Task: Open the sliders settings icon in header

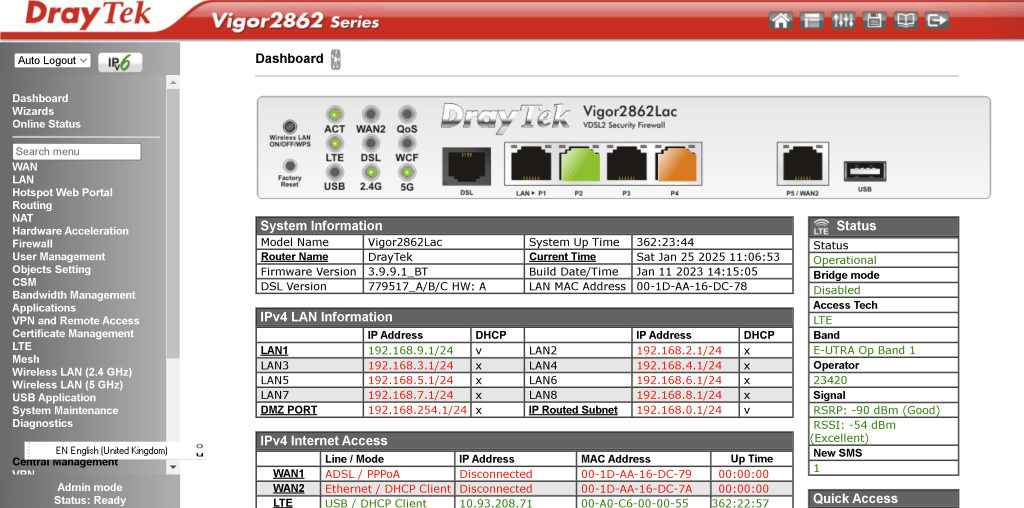Action: pos(842,20)
